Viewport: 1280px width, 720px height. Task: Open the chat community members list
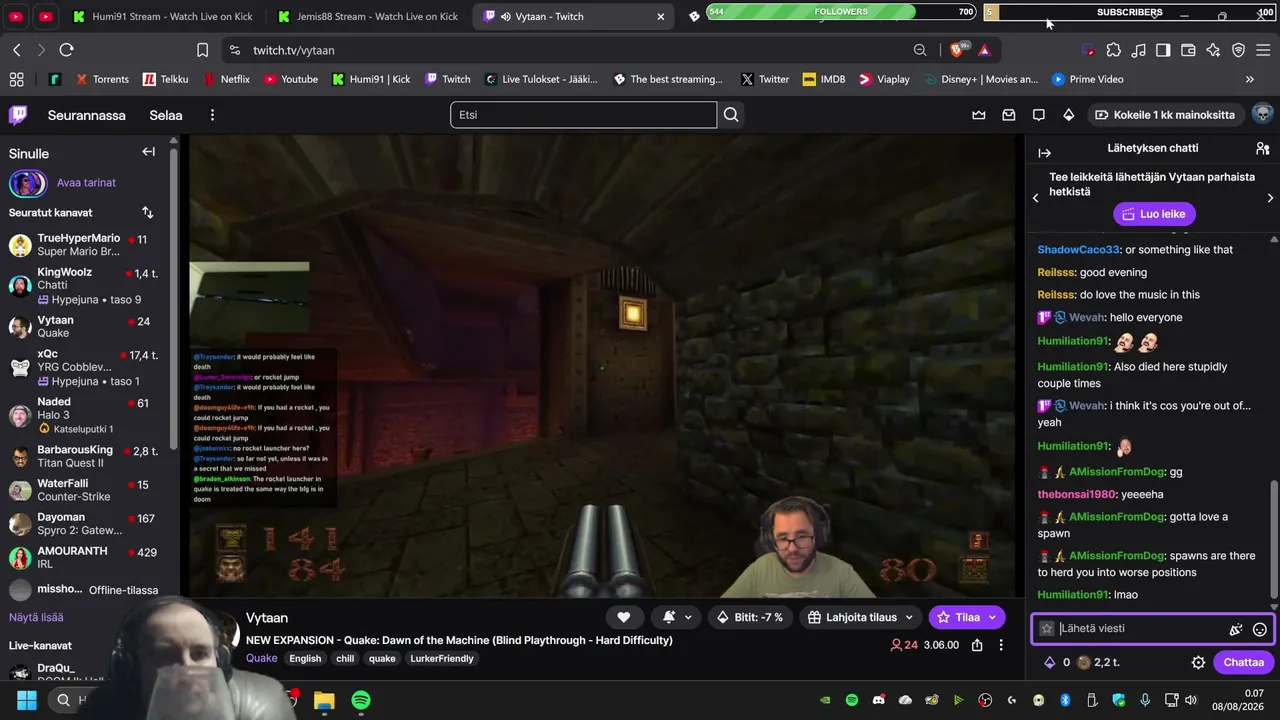[1262, 148]
